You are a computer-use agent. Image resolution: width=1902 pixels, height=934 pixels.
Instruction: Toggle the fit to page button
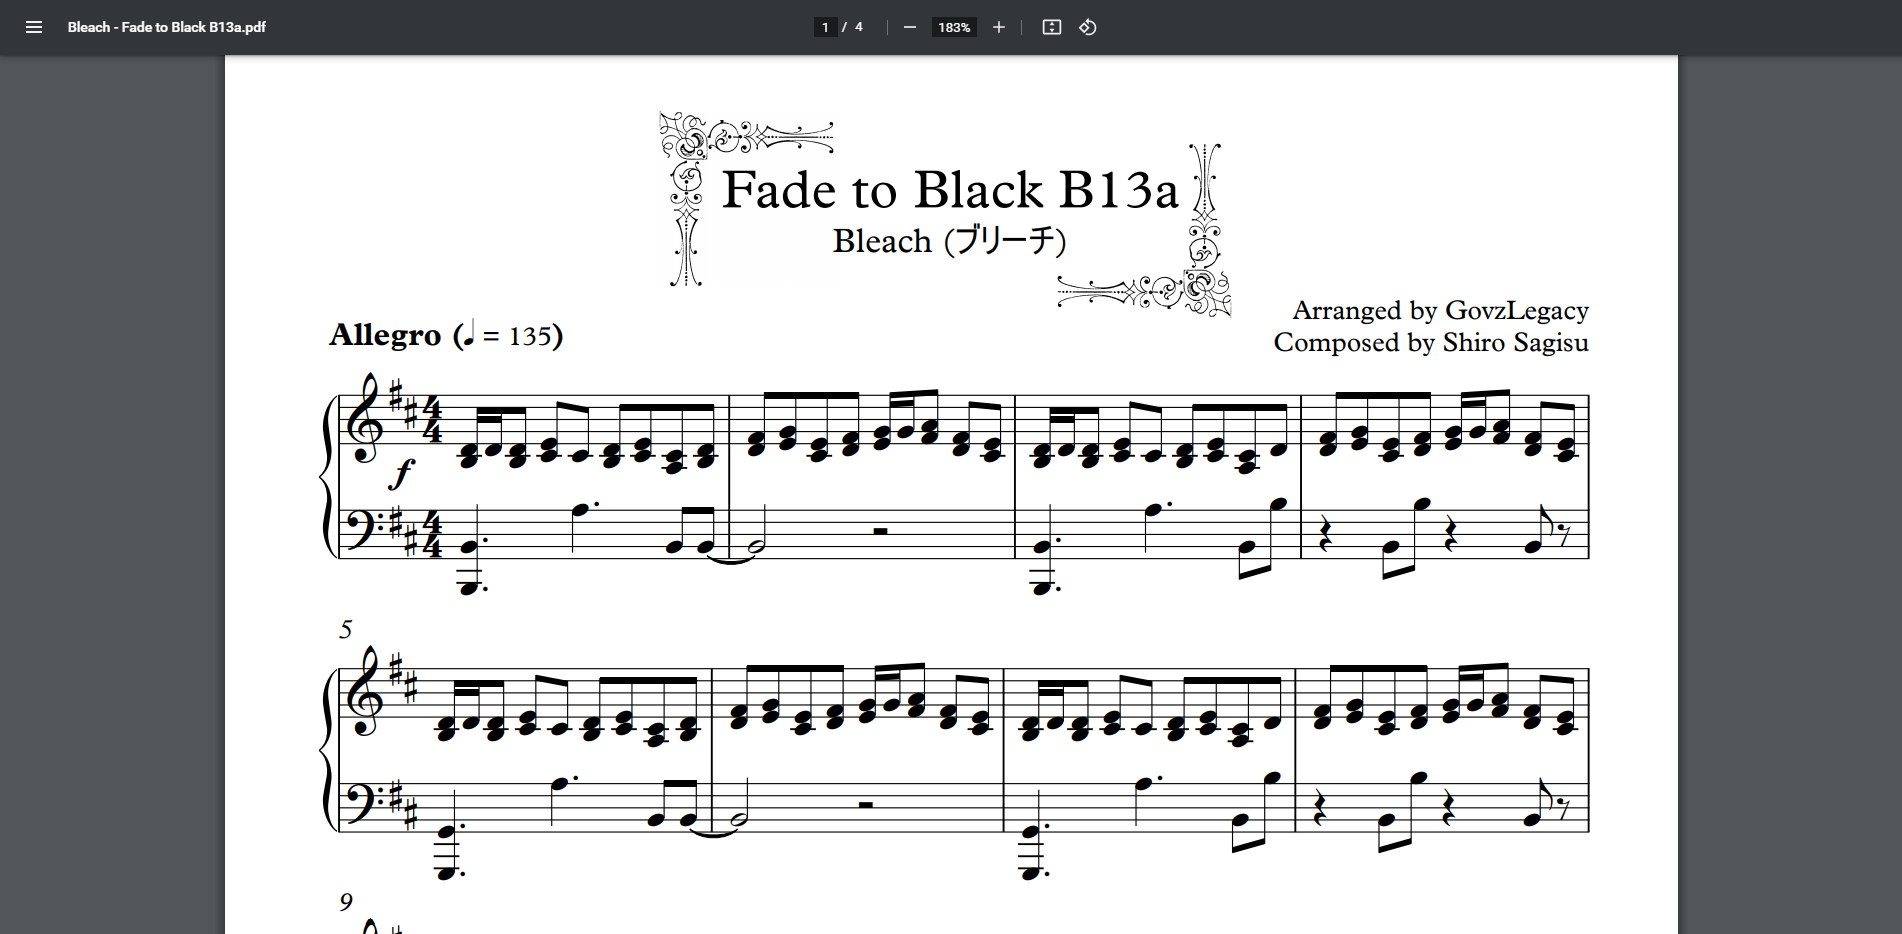[1051, 27]
